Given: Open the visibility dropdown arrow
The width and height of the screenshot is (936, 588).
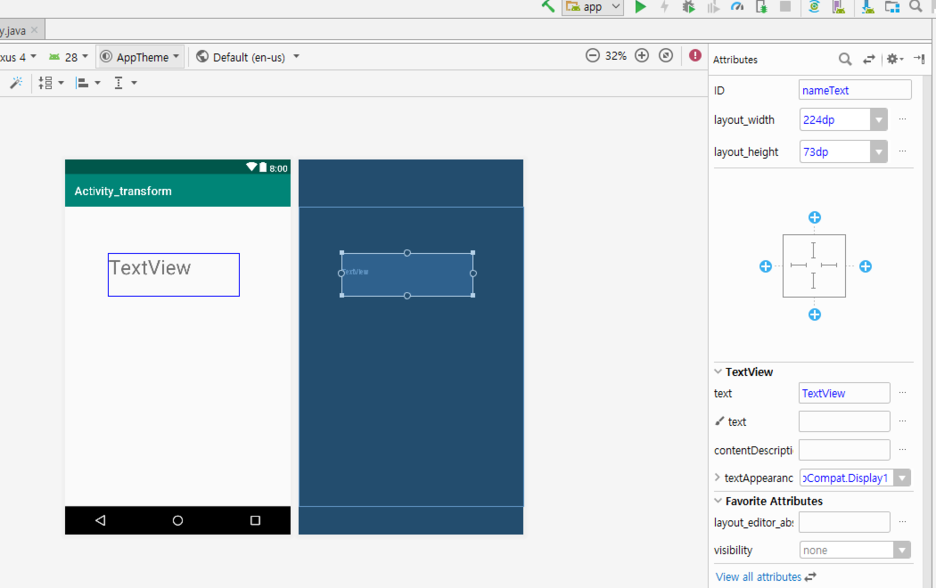Looking at the screenshot, I should [x=903, y=550].
